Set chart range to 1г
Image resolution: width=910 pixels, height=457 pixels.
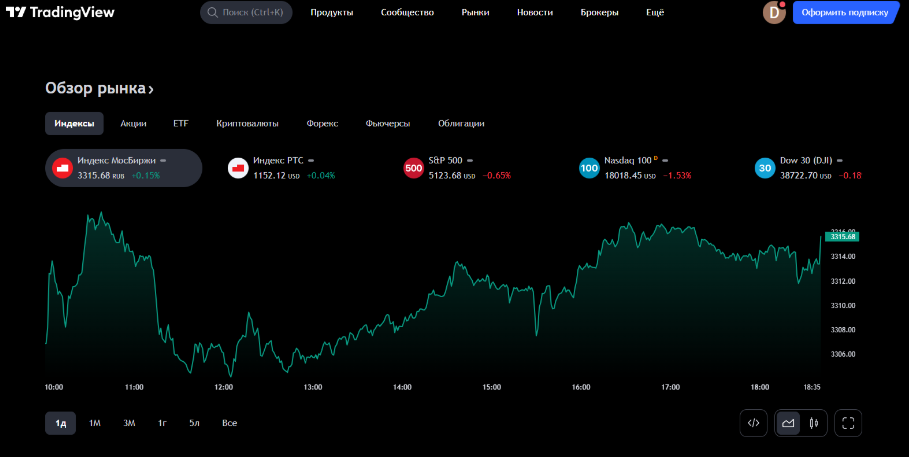point(162,423)
